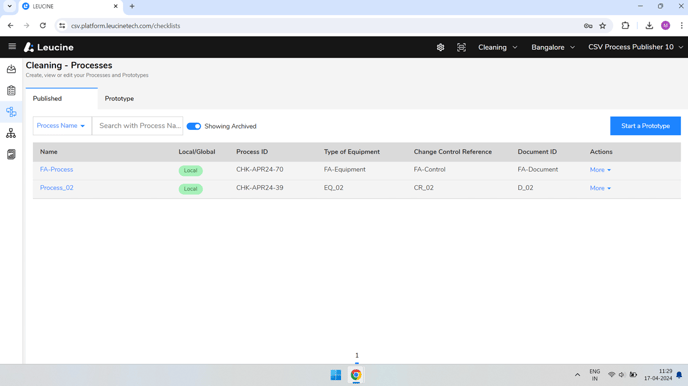Select Process ID CHK-APR24-70

260,169
